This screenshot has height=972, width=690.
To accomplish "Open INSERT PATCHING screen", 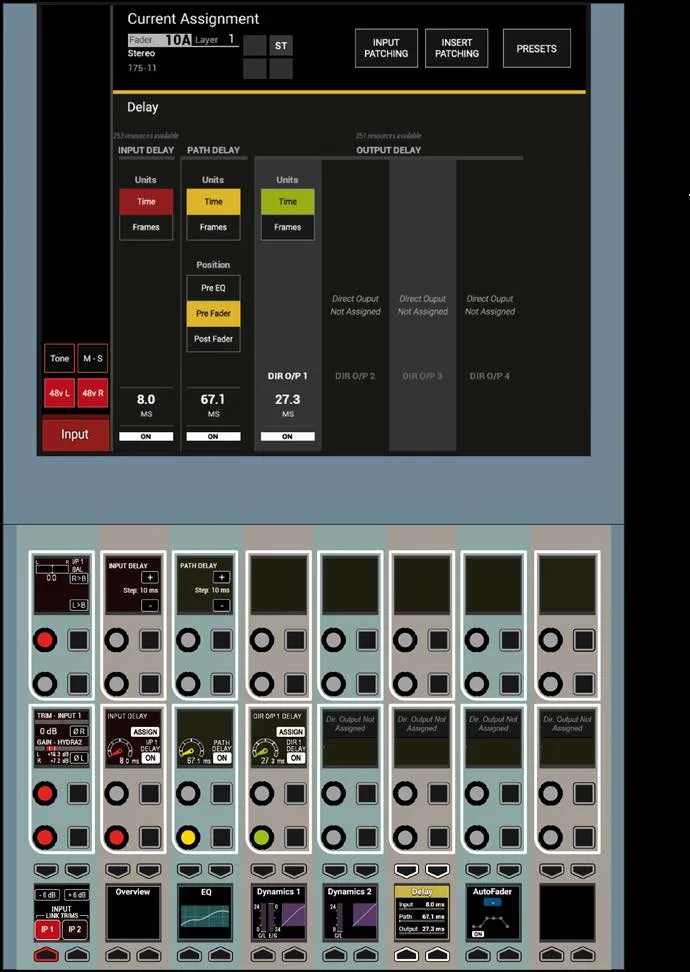I will pos(456,48).
